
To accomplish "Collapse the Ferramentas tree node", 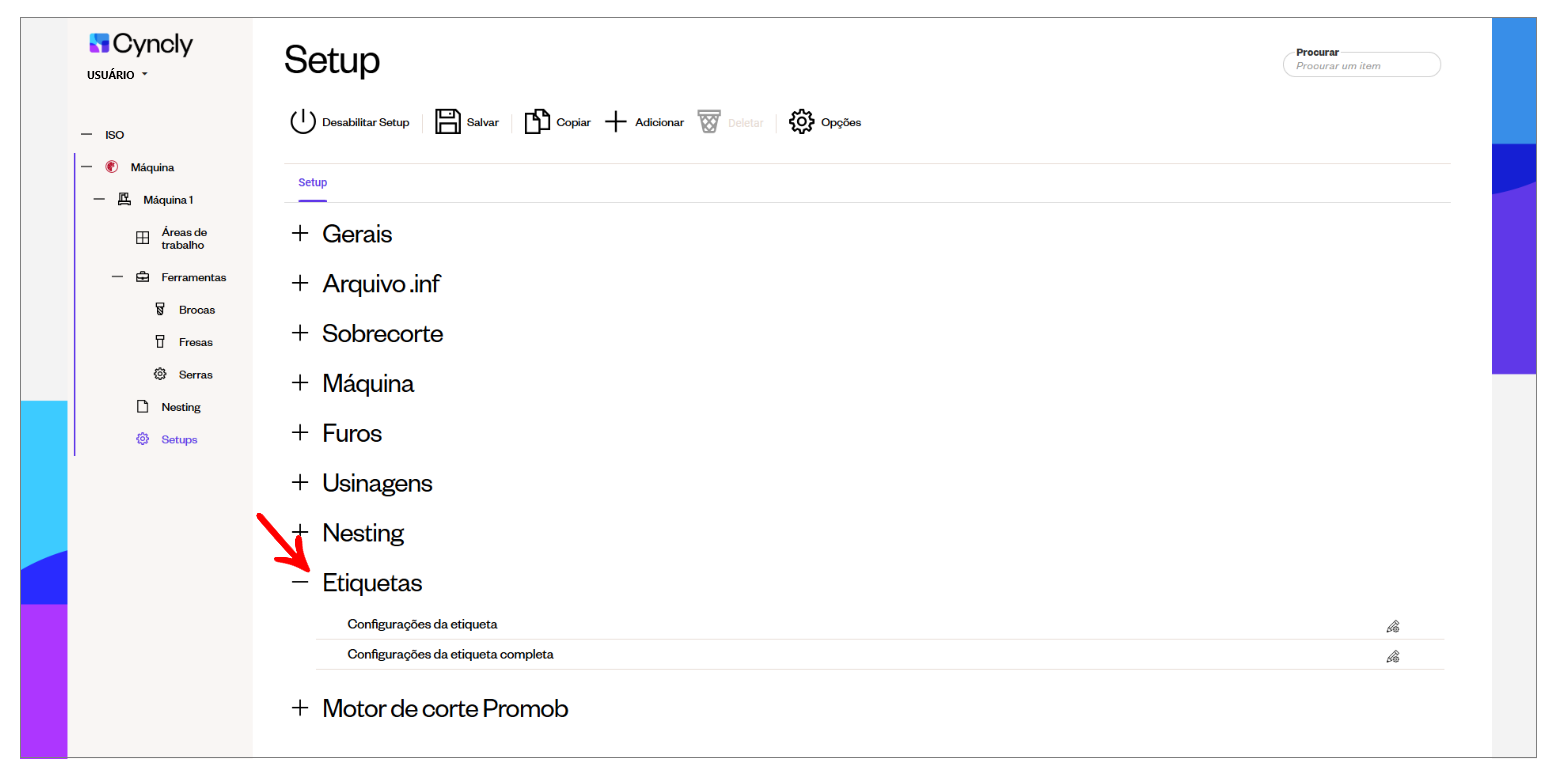I will [x=118, y=277].
